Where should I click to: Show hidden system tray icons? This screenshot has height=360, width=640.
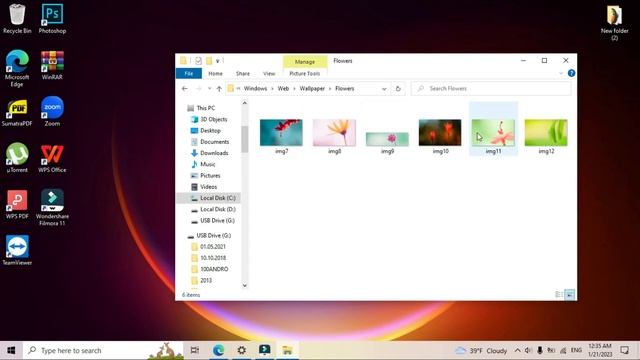pyautogui.click(x=517, y=350)
